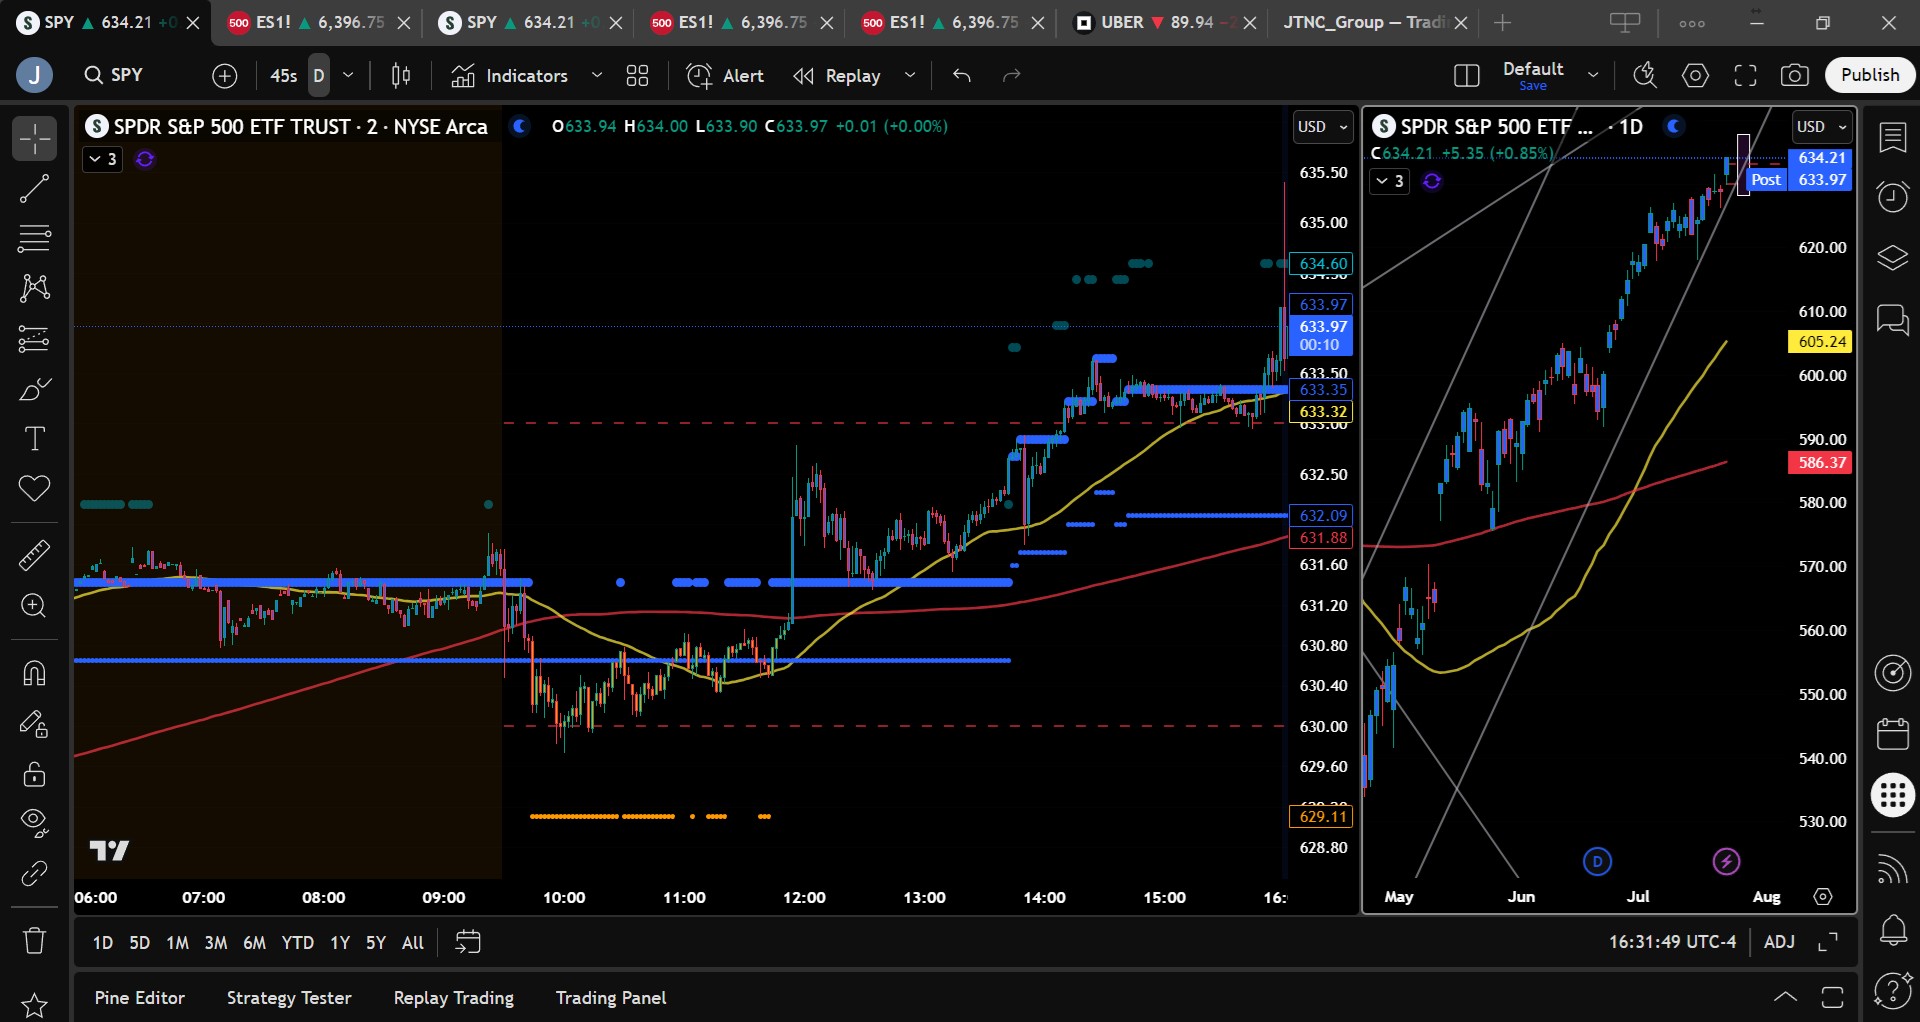Open the Indicators dialog
Image resolution: width=1920 pixels, height=1022 pixels.
click(509, 75)
